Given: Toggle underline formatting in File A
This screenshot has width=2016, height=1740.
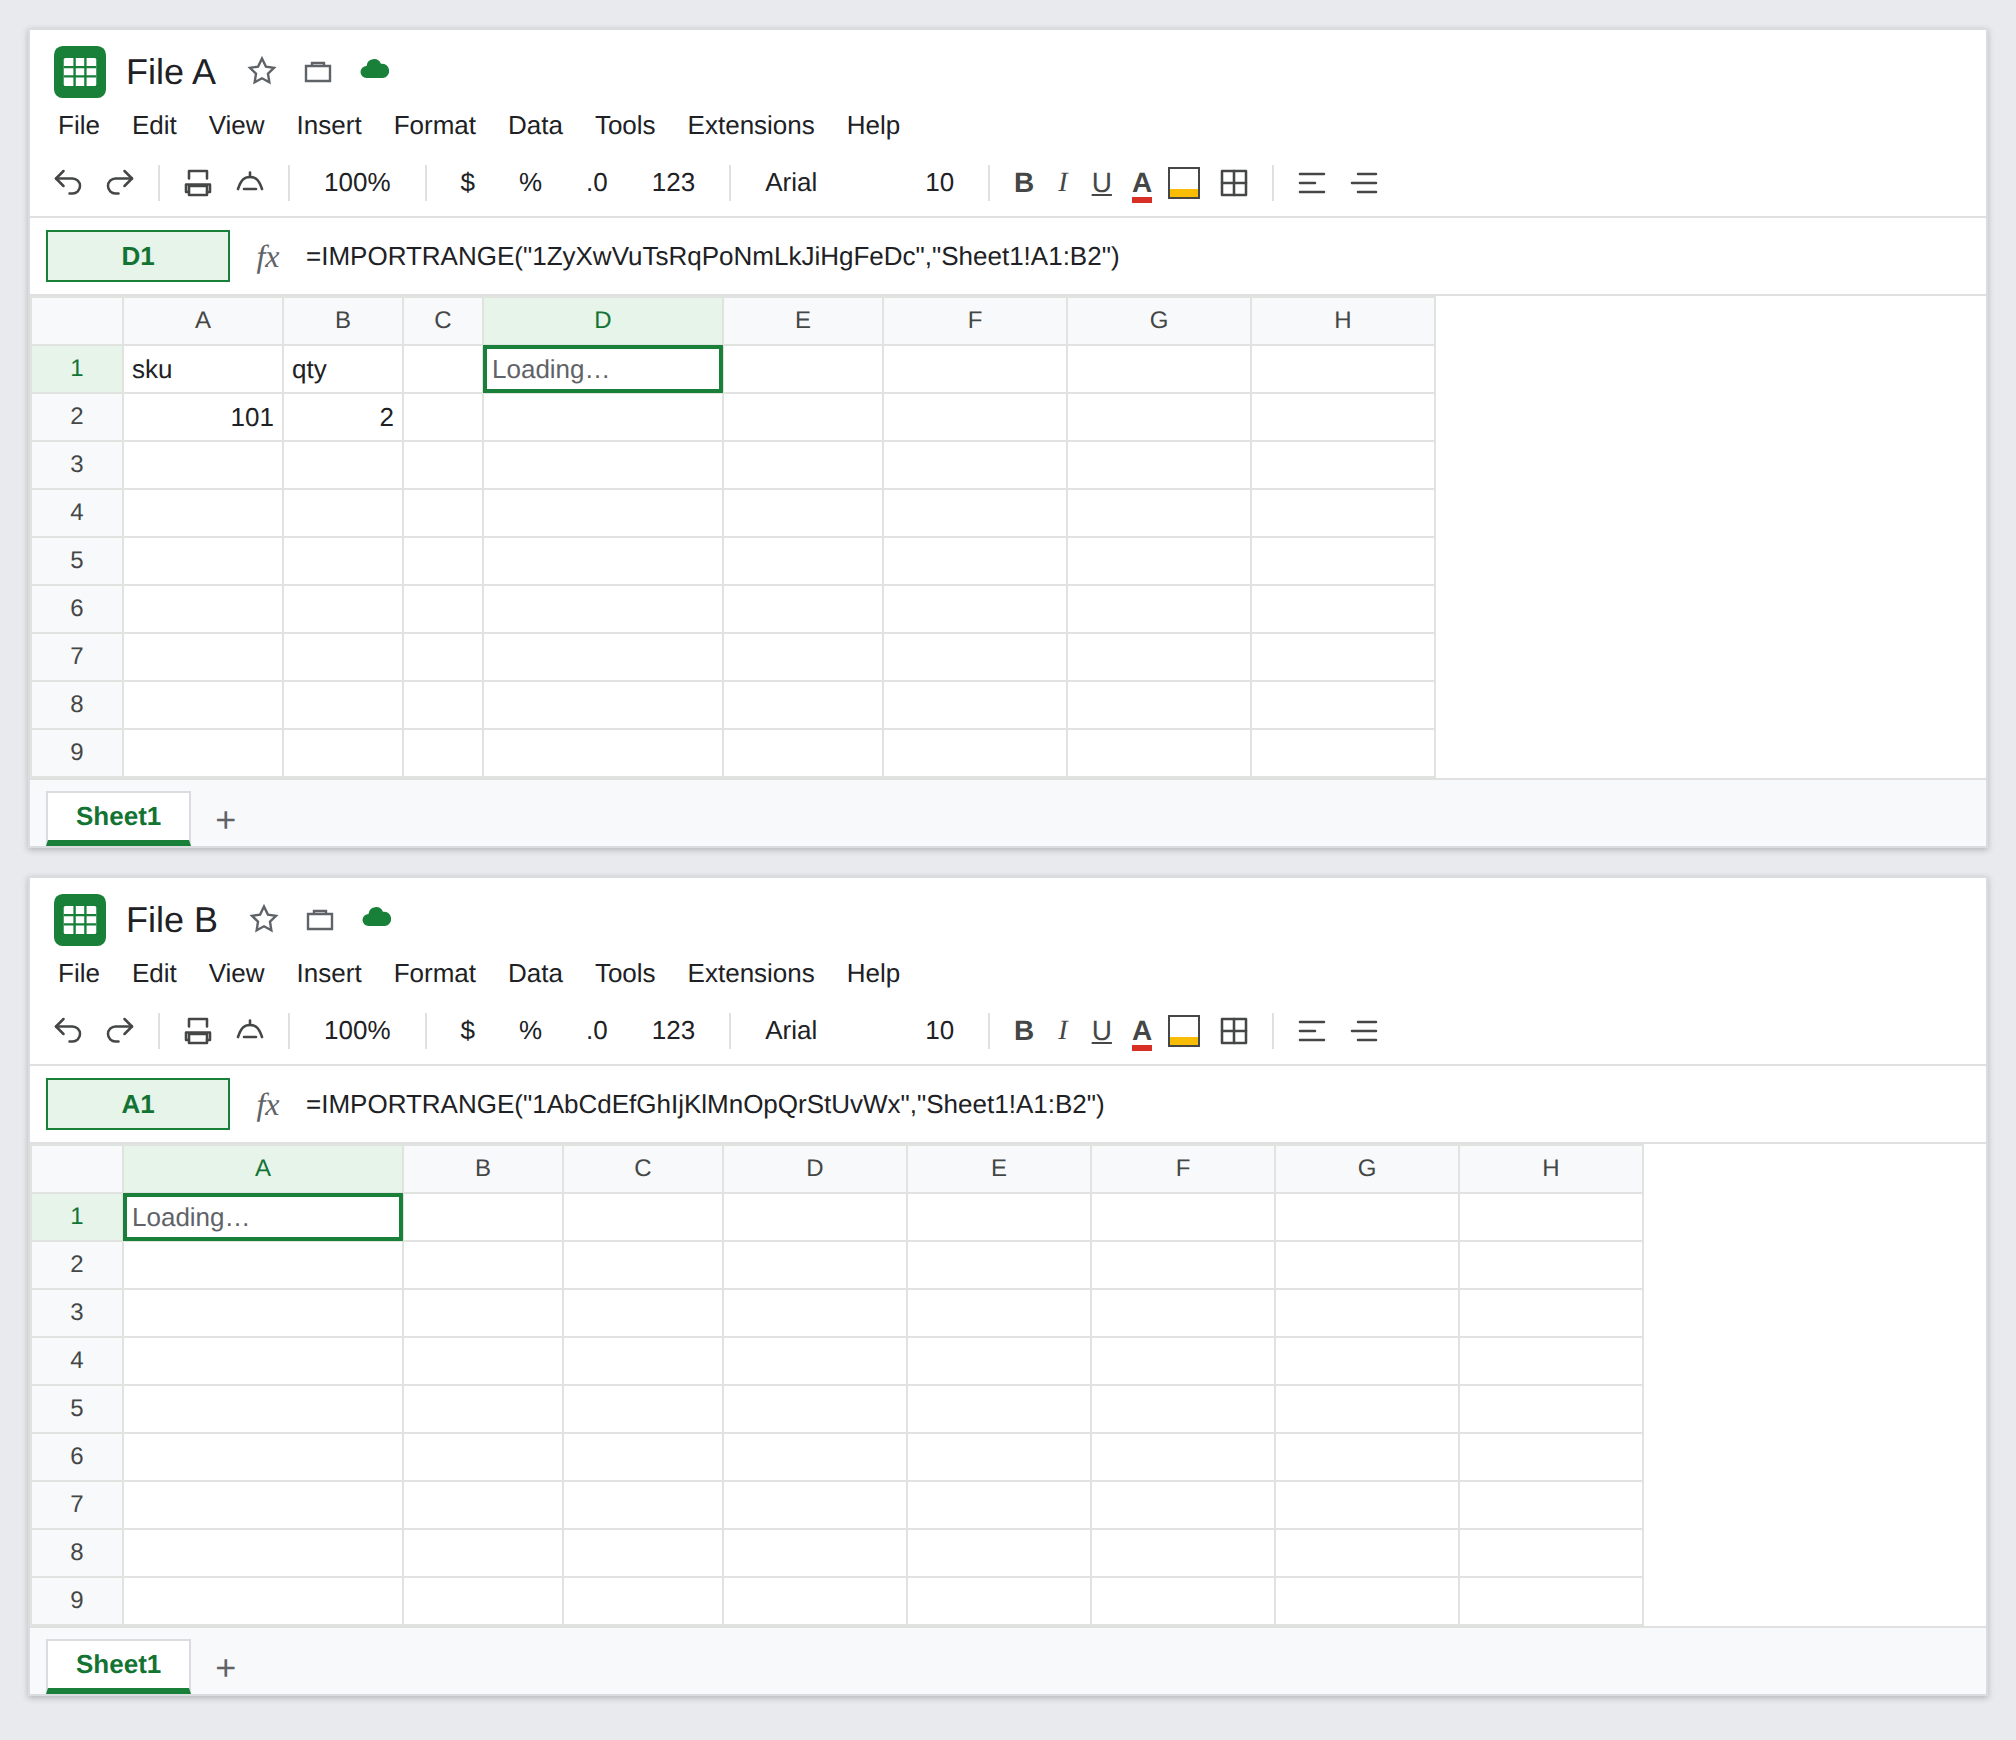Looking at the screenshot, I should [1102, 183].
